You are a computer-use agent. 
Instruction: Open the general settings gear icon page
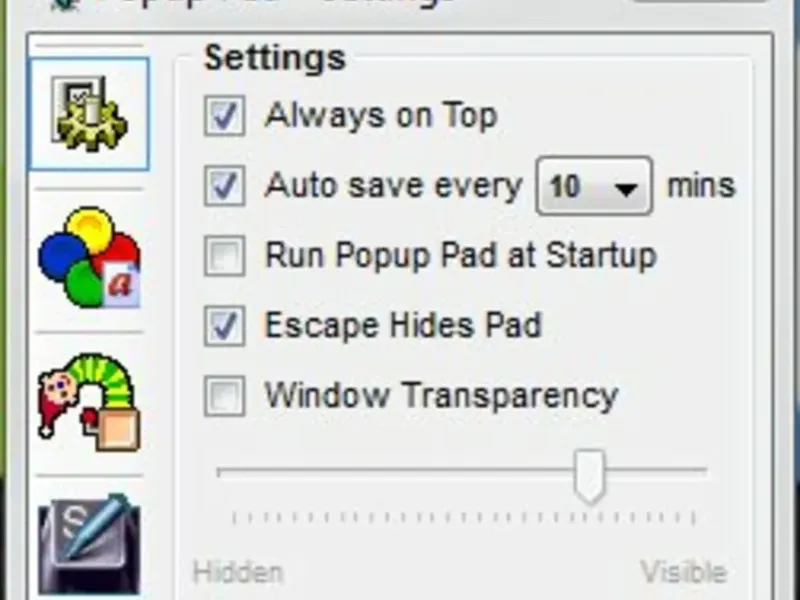[x=89, y=114]
